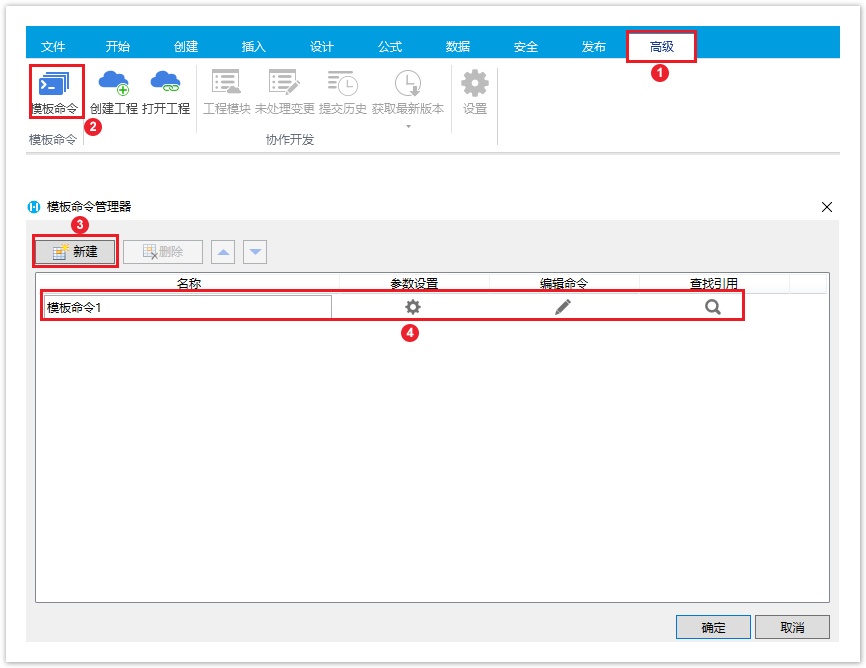Open the 数据 ribbon tab
This screenshot has height=668, width=866.
(x=458, y=46)
